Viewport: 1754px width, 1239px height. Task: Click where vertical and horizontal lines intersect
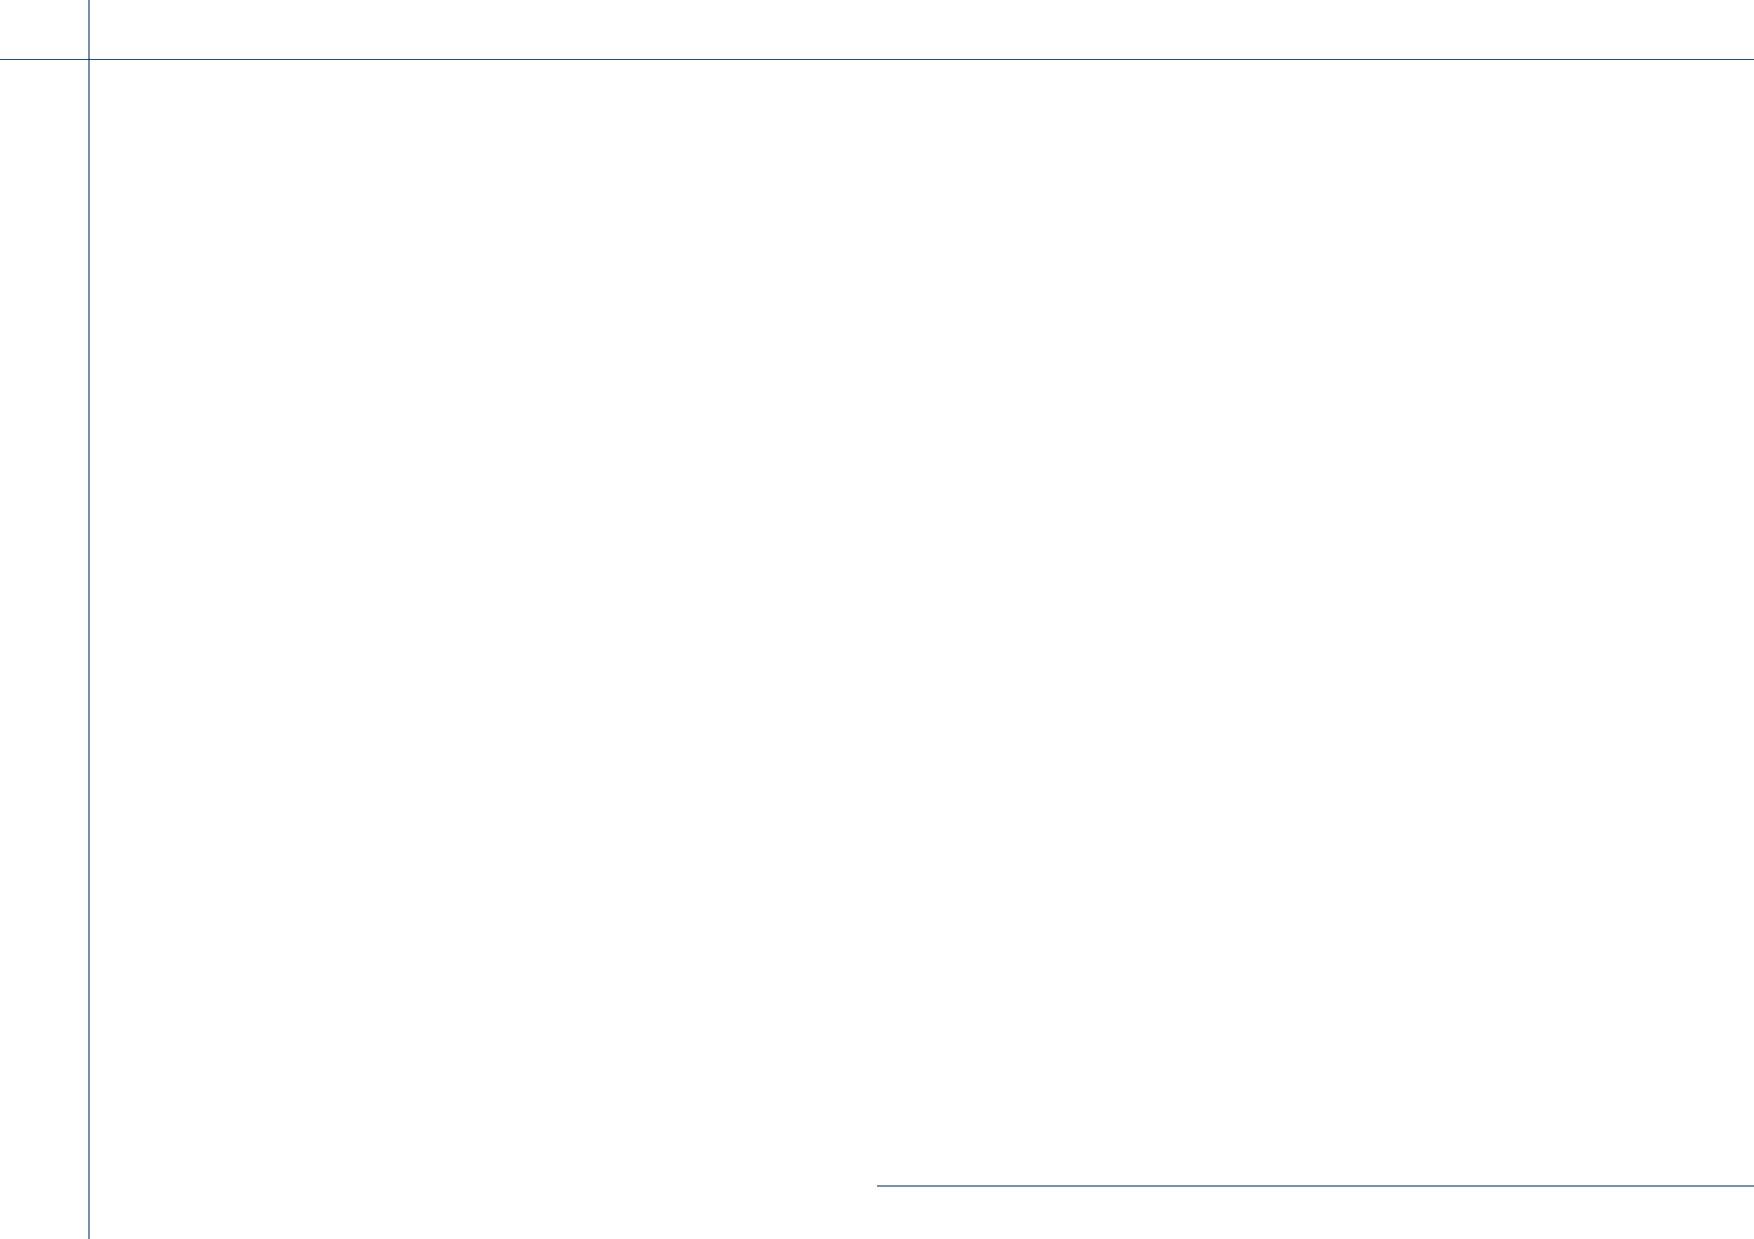point(89,59)
